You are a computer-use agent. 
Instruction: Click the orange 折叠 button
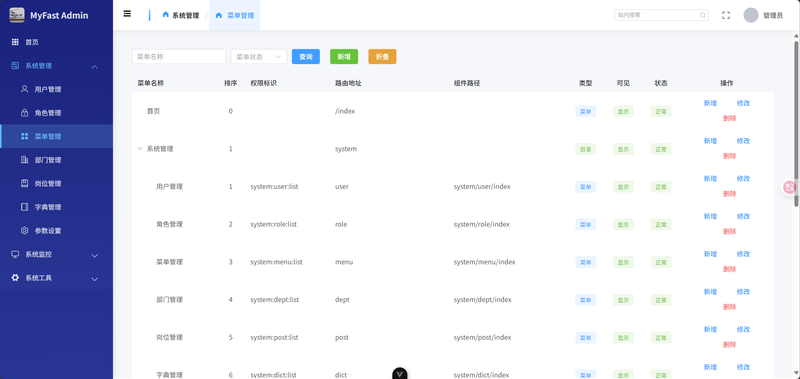[382, 57]
